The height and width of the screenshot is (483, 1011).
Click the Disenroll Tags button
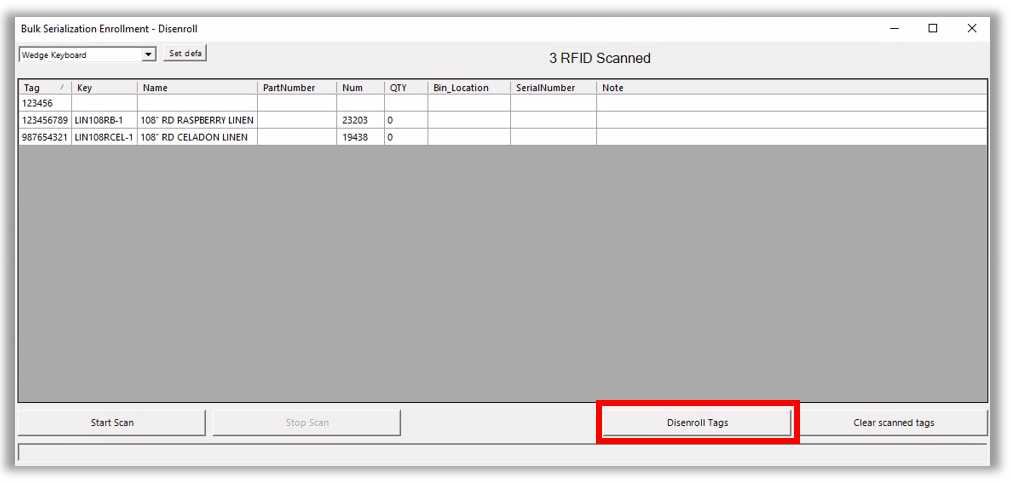click(697, 422)
